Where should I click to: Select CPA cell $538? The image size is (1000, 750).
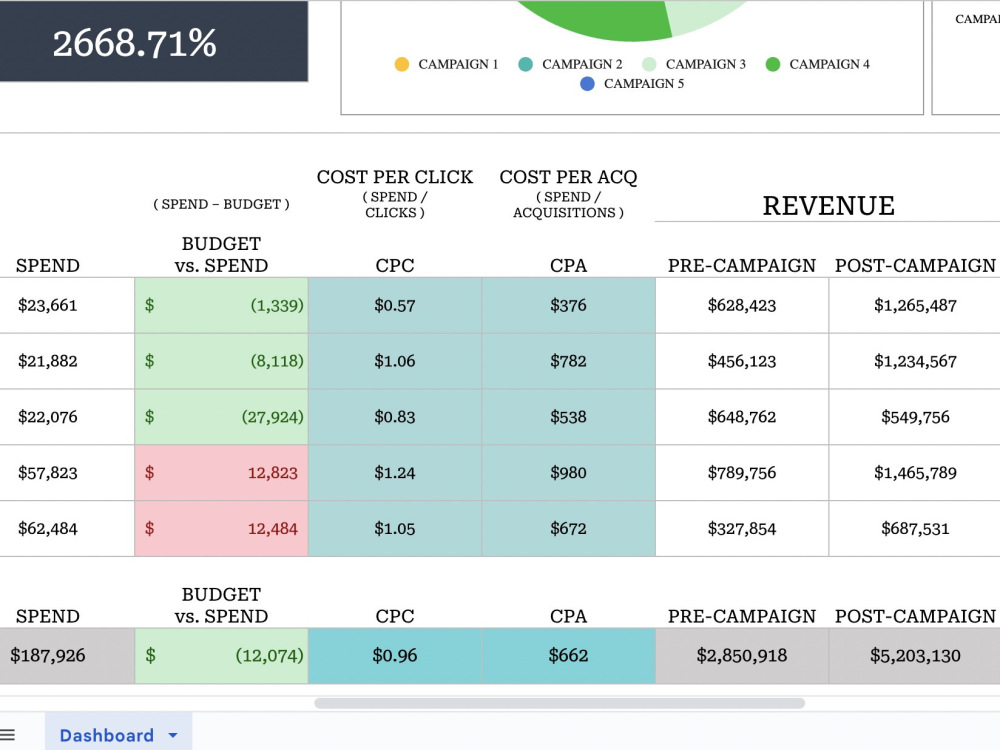[x=568, y=417]
